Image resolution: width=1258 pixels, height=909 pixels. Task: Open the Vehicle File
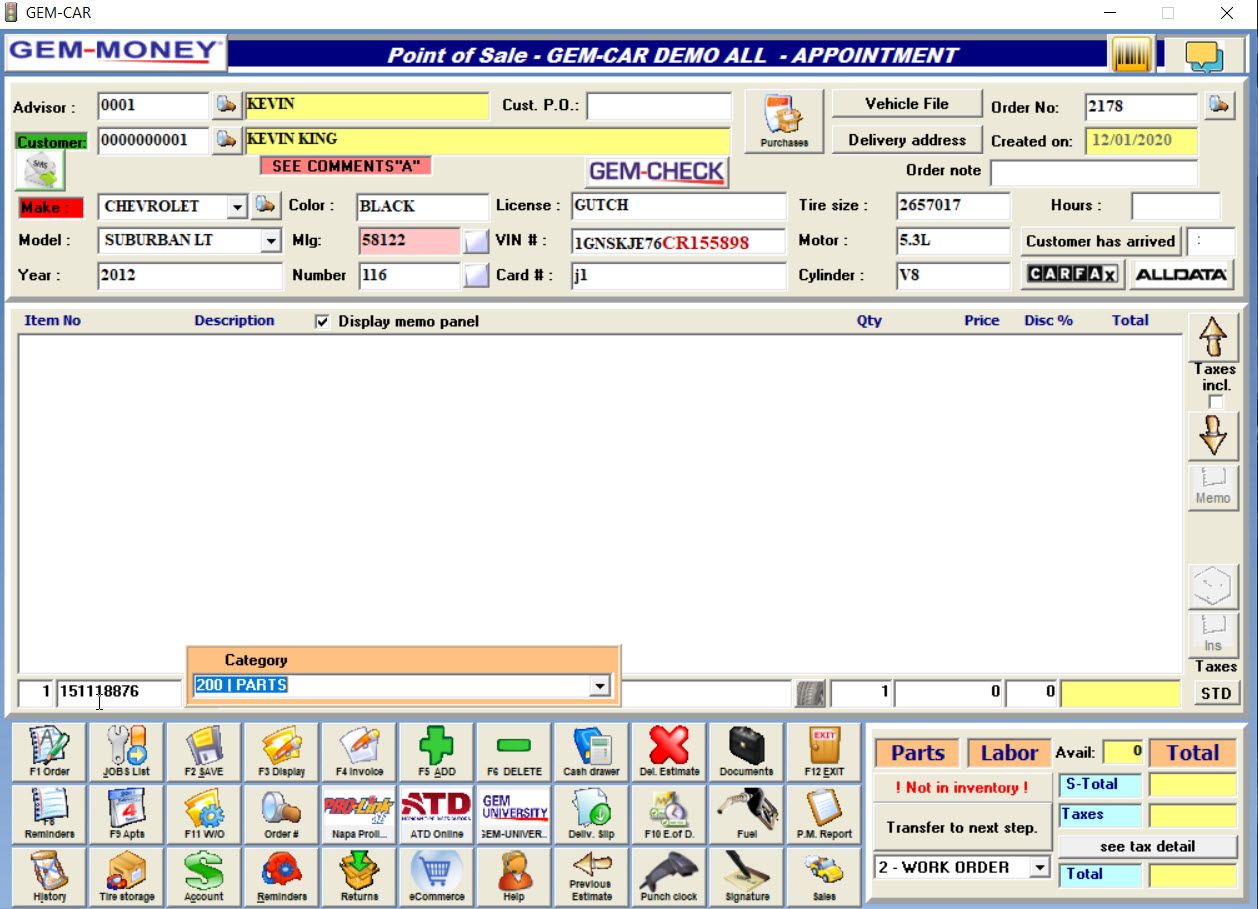907,104
